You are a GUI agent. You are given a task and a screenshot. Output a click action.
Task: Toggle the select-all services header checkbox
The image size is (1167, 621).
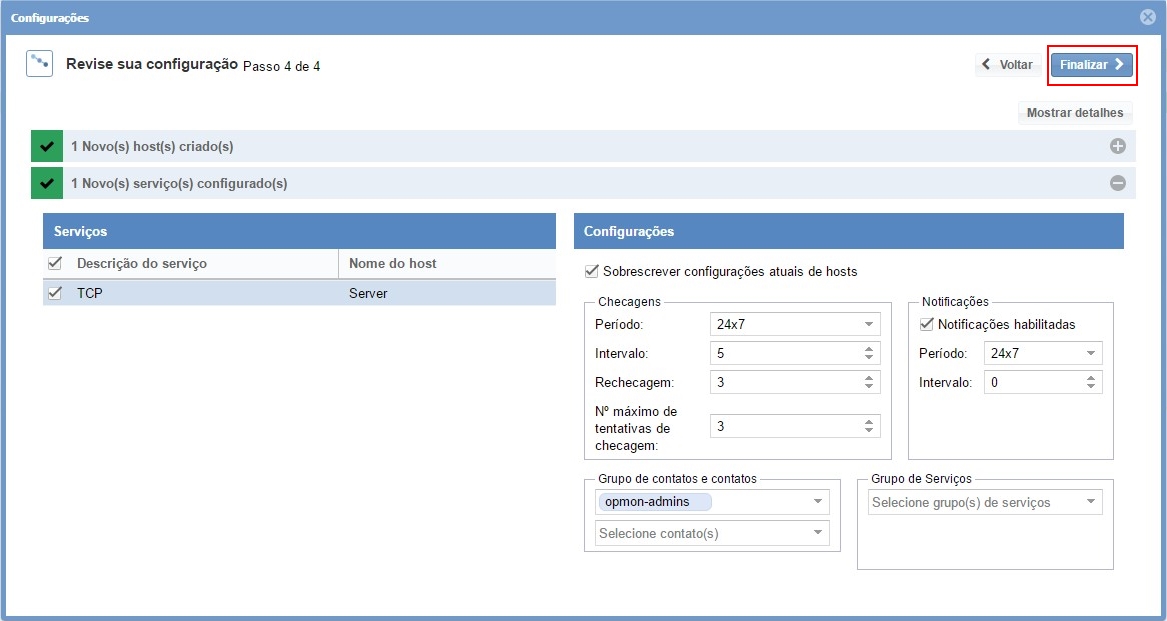(x=55, y=263)
